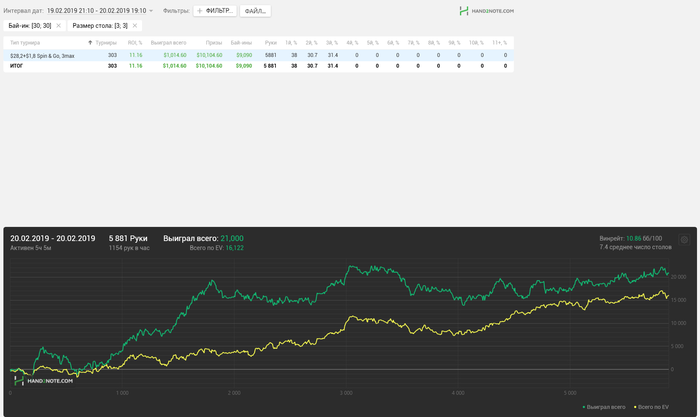Viewport: 700px width, 417px height.
Task: Open the ФАЙЛ menu button
Action: point(255,11)
